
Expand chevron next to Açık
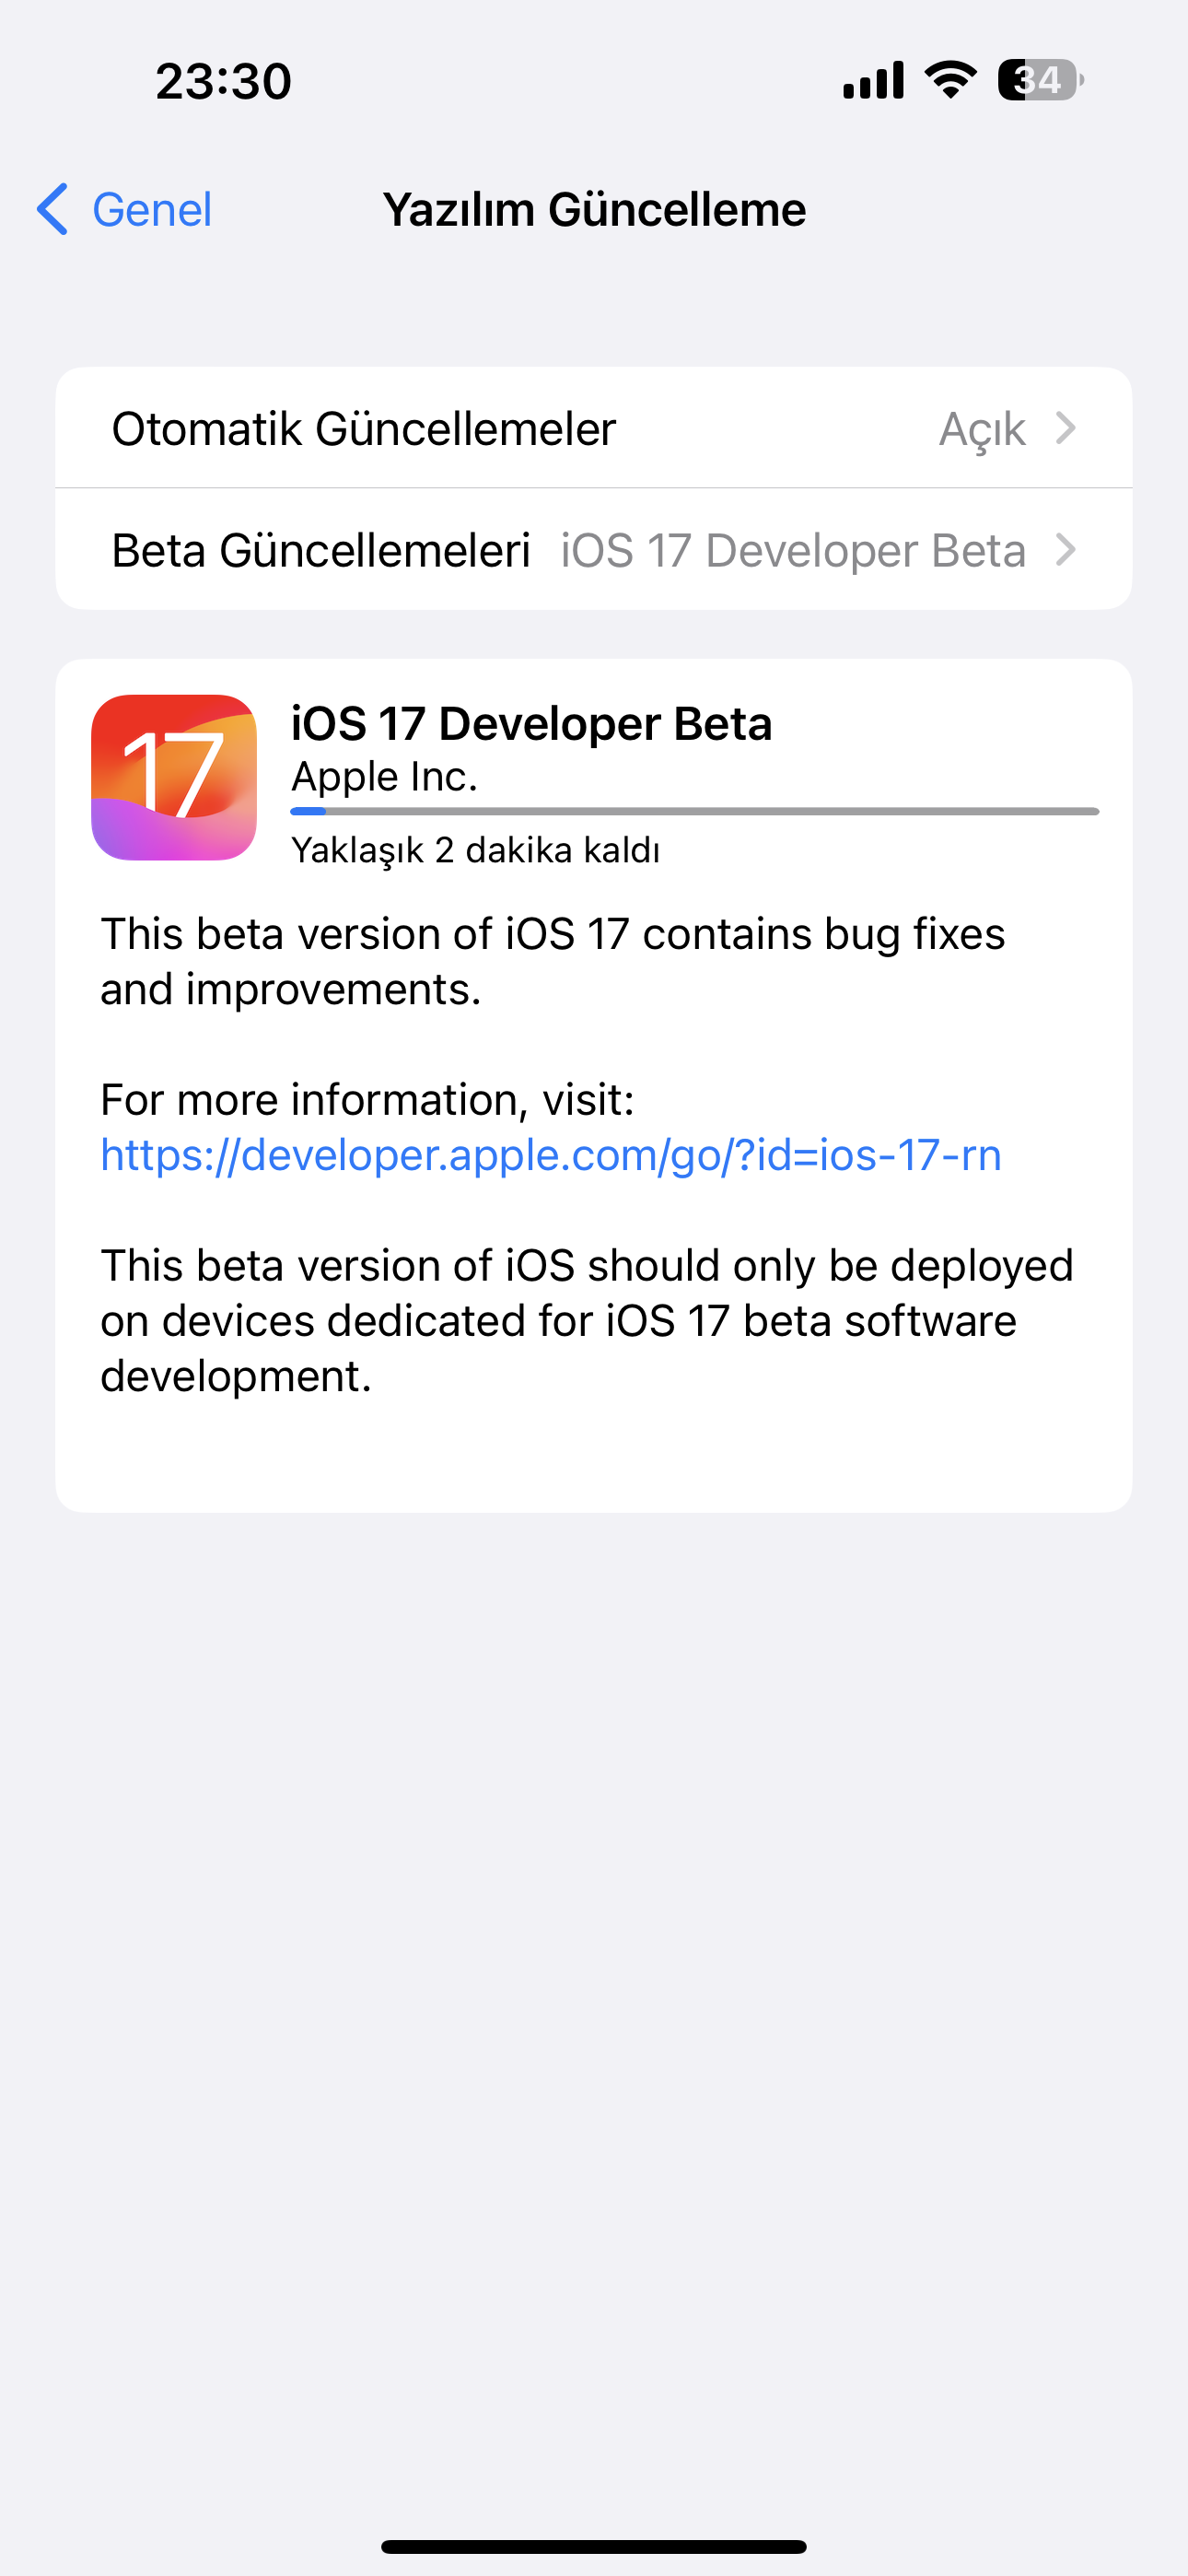click(1066, 428)
